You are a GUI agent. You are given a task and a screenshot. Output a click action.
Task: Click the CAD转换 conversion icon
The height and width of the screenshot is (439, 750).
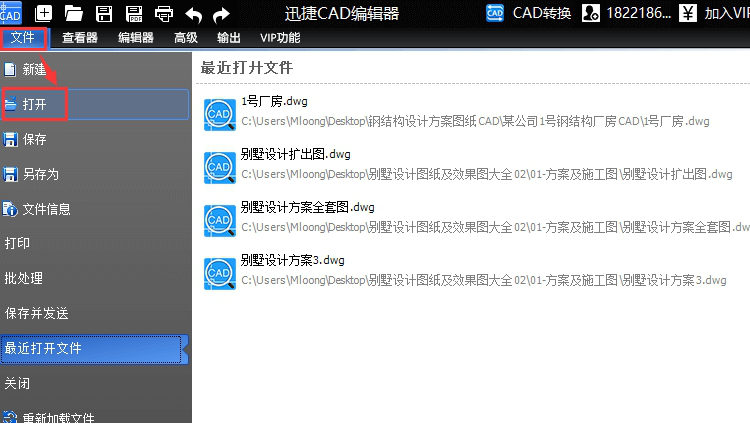tap(495, 13)
